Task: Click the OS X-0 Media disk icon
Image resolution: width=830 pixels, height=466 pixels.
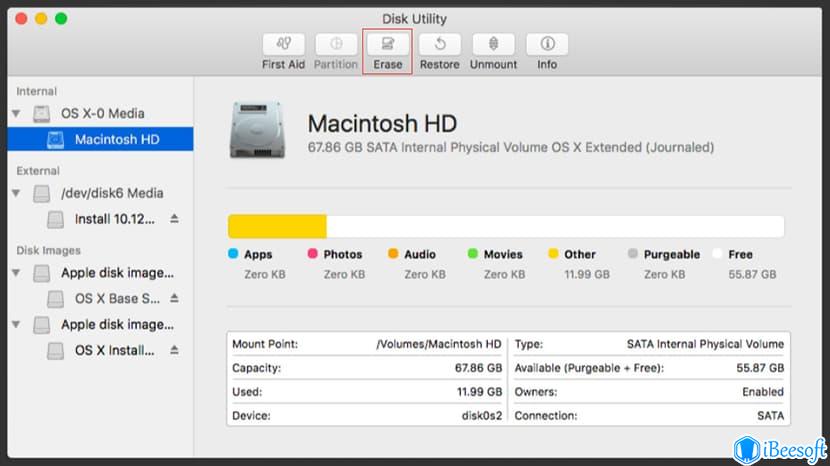Action: [42, 114]
